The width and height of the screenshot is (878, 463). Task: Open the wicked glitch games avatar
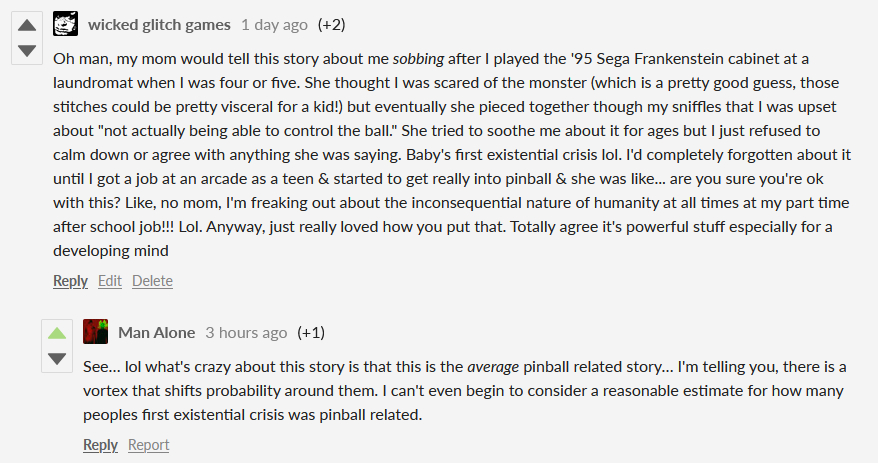click(66, 24)
